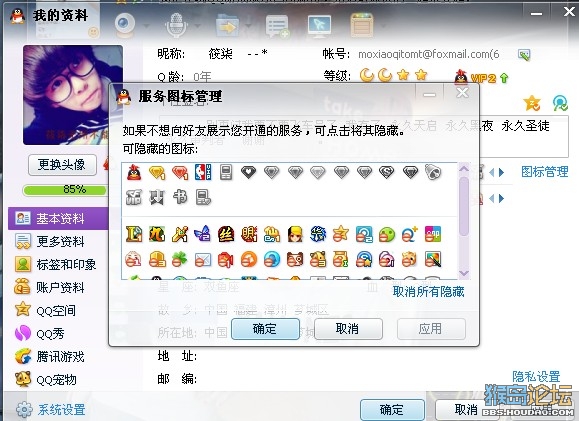Viewport: 579px width, 421px height.
Task: Close the 服务图标管理 dialog
Action: pos(462,93)
